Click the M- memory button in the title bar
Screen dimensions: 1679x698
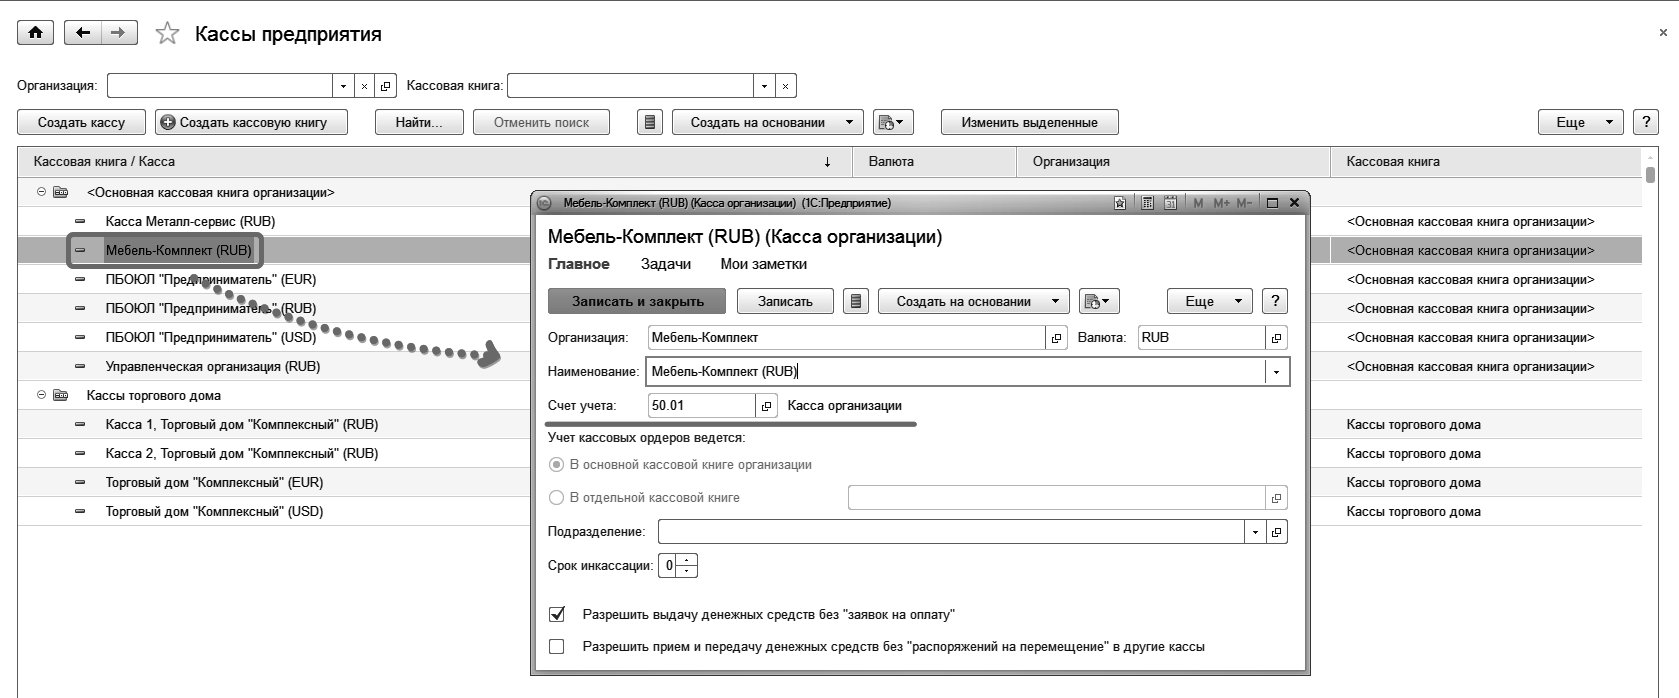click(1244, 203)
